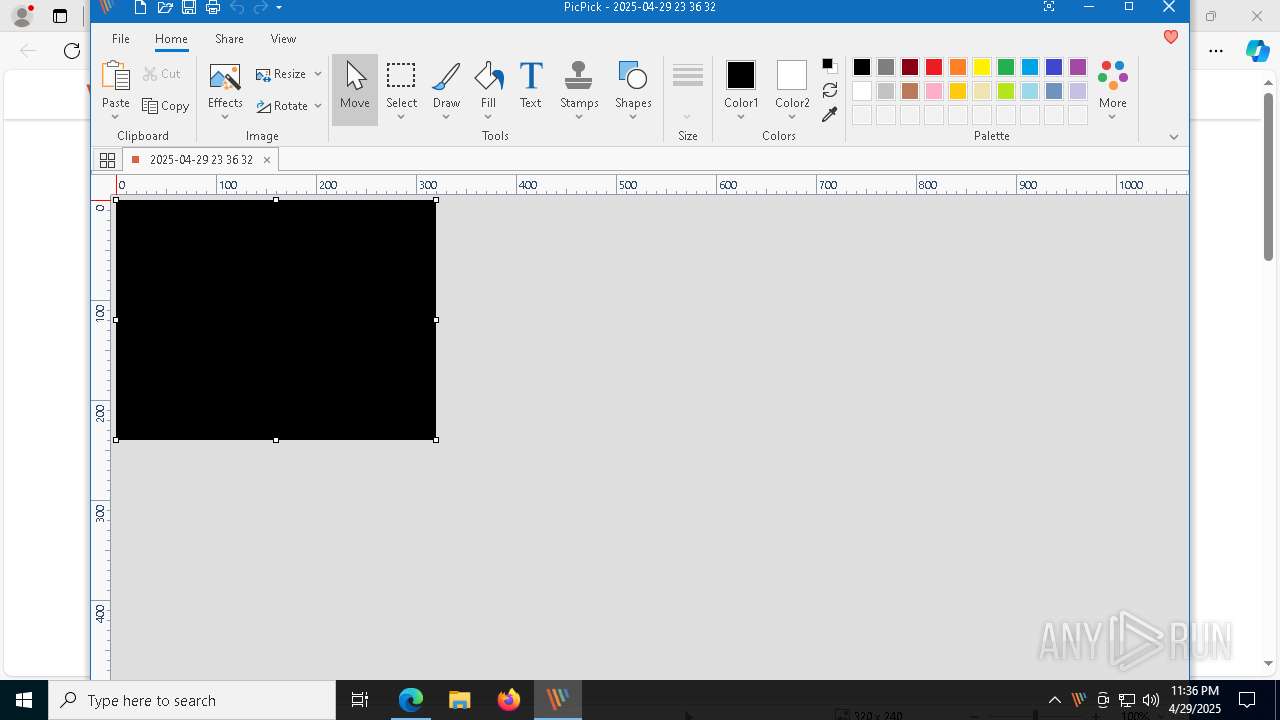Expand the Stamps dropdown arrow
The width and height of the screenshot is (1280, 720).
click(x=579, y=117)
